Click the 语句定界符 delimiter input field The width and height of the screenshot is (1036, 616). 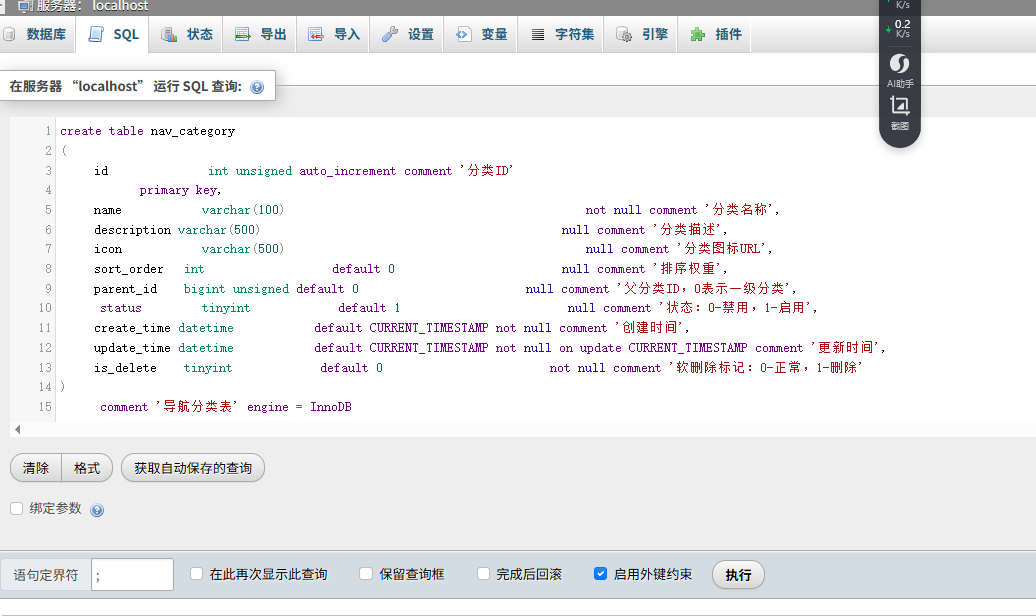pos(132,575)
